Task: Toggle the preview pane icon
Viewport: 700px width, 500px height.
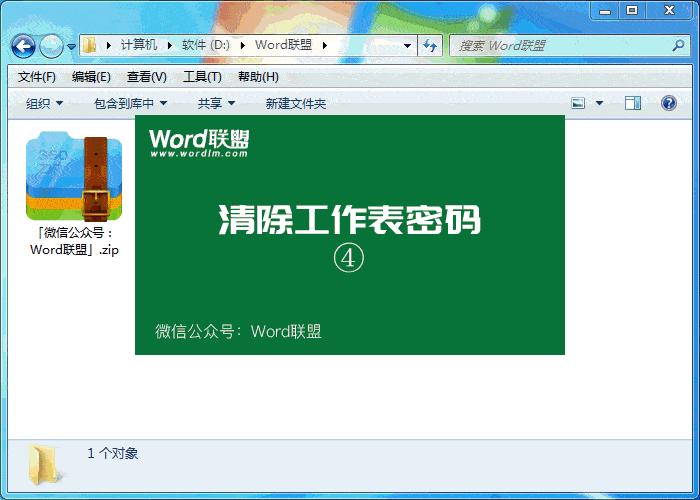Action: point(633,104)
